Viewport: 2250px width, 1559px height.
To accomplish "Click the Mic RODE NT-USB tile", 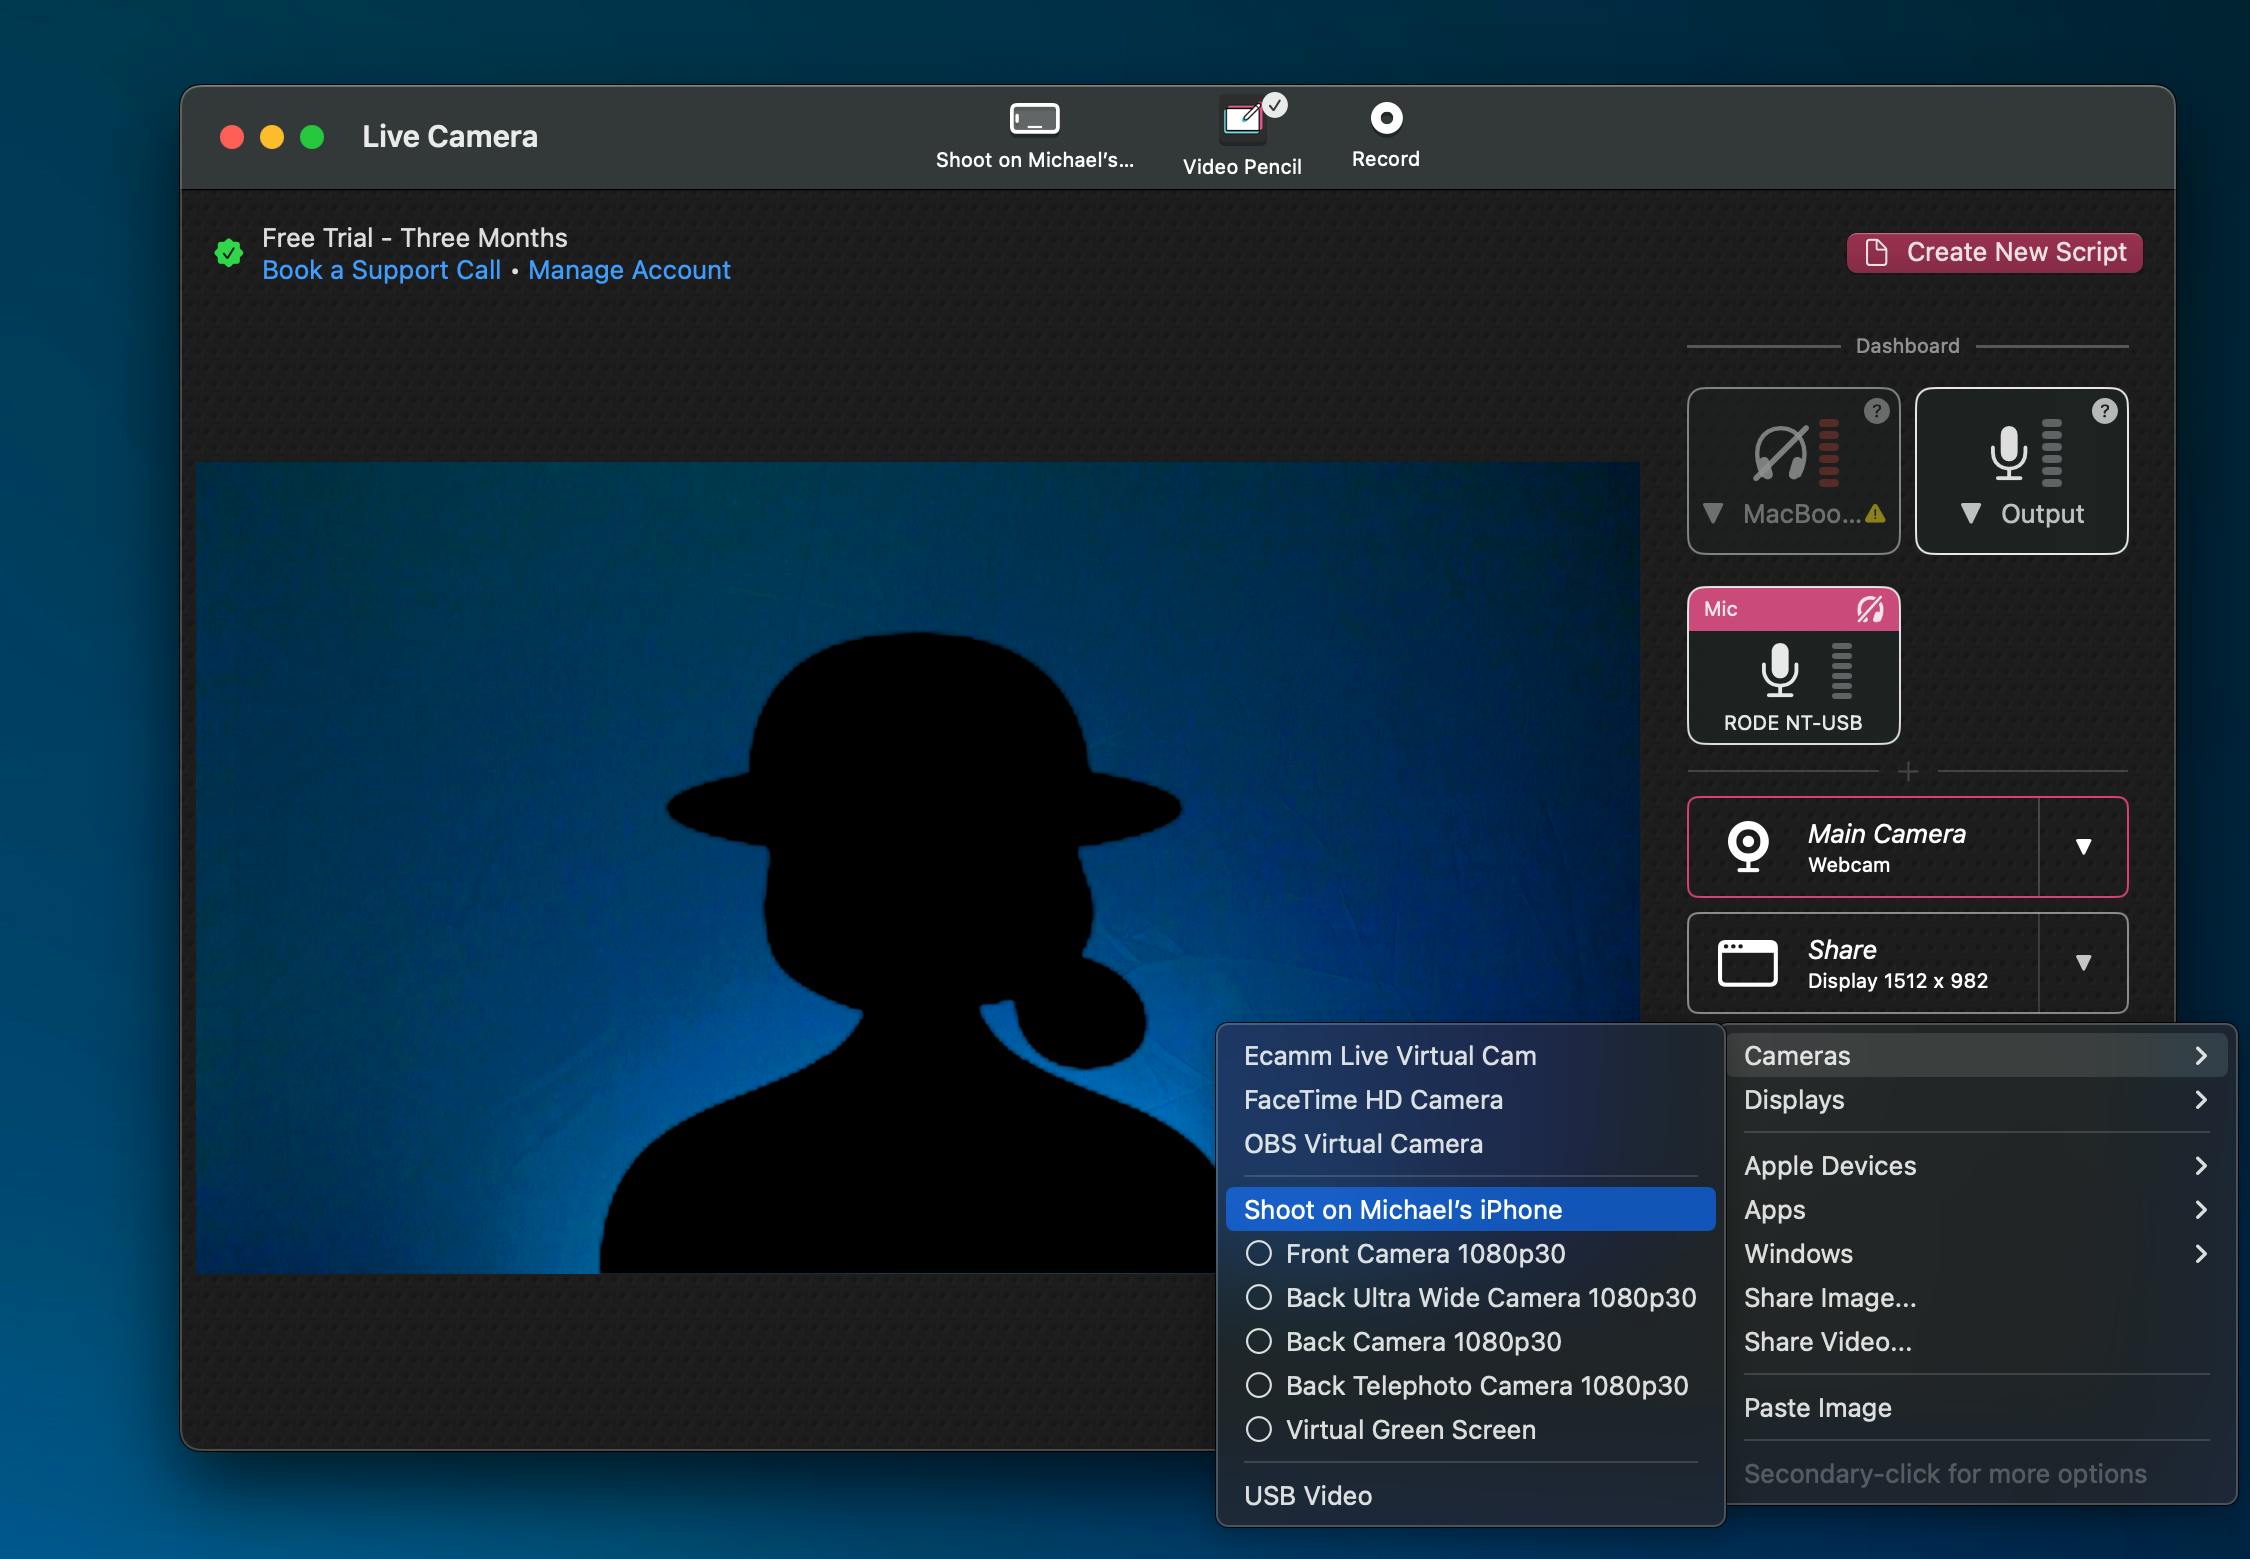I will 1794,666.
